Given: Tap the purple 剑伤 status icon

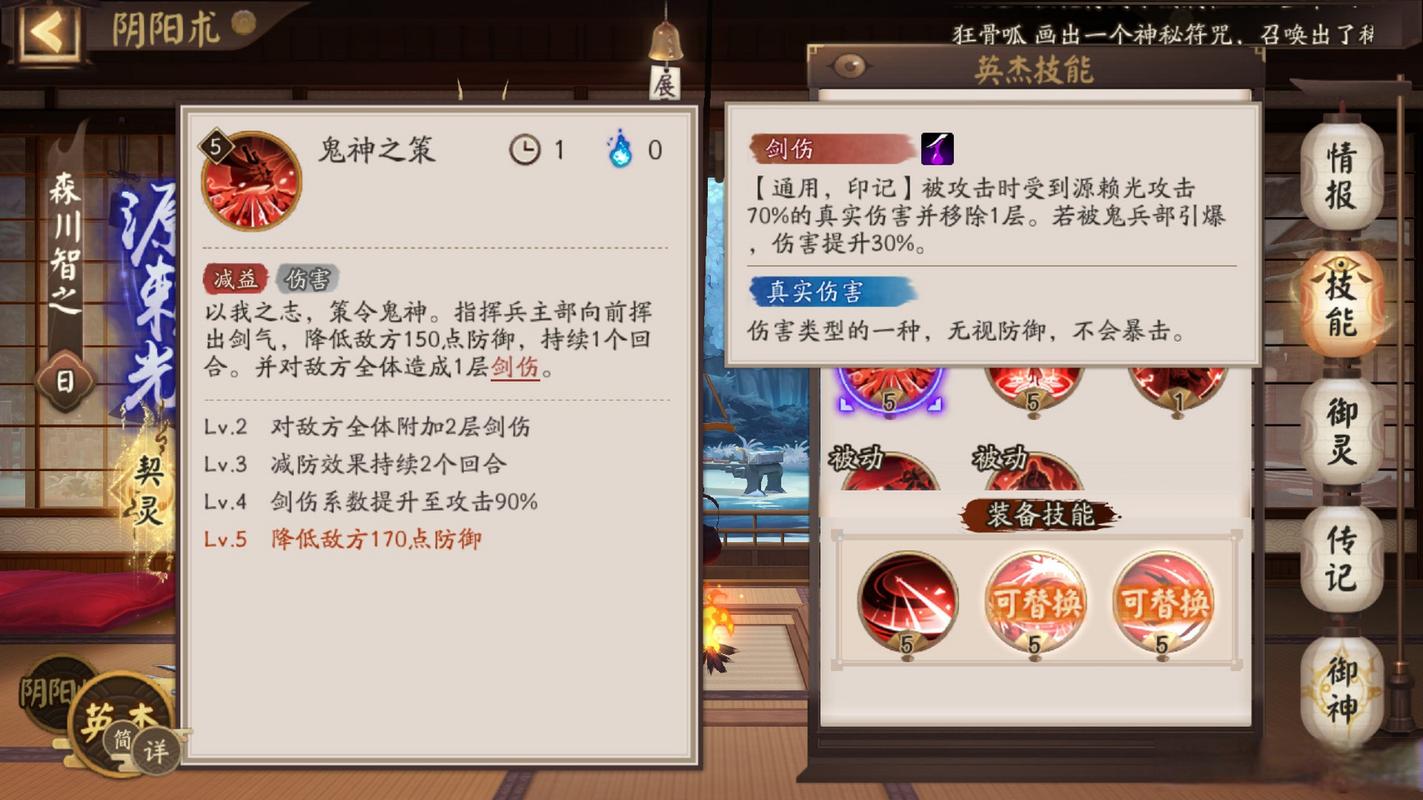Looking at the screenshot, I should (937, 149).
